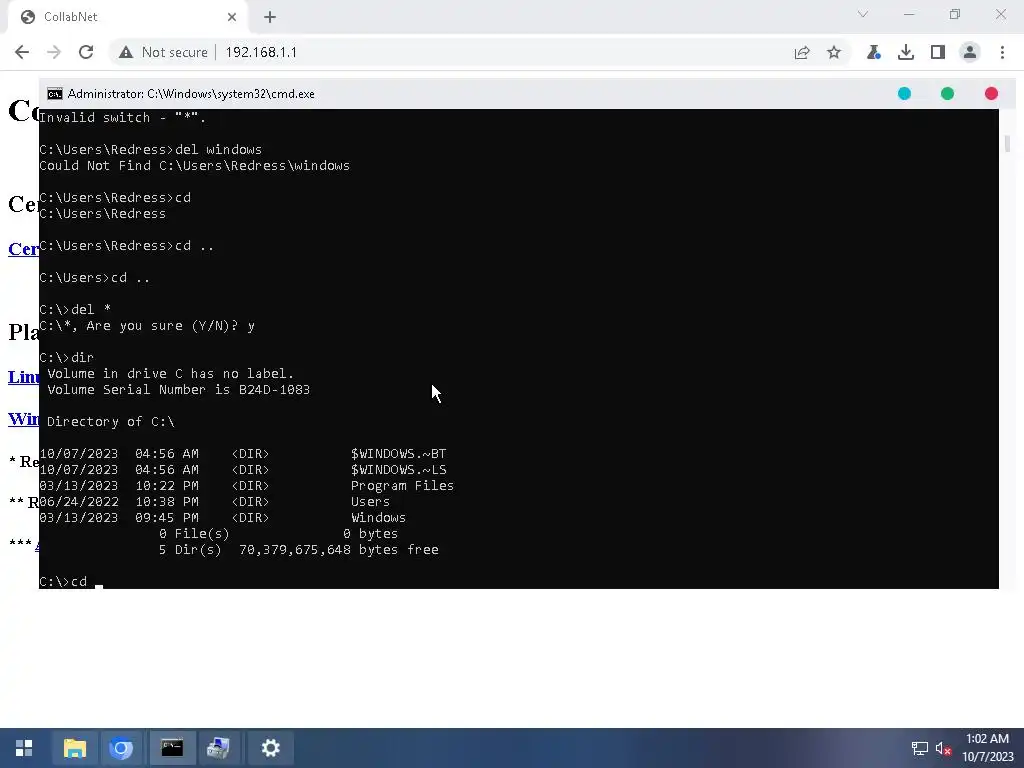Share this page via toolbar icon
The width and height of the screenshot is (1024, 768).
click(x=802, y=52)
